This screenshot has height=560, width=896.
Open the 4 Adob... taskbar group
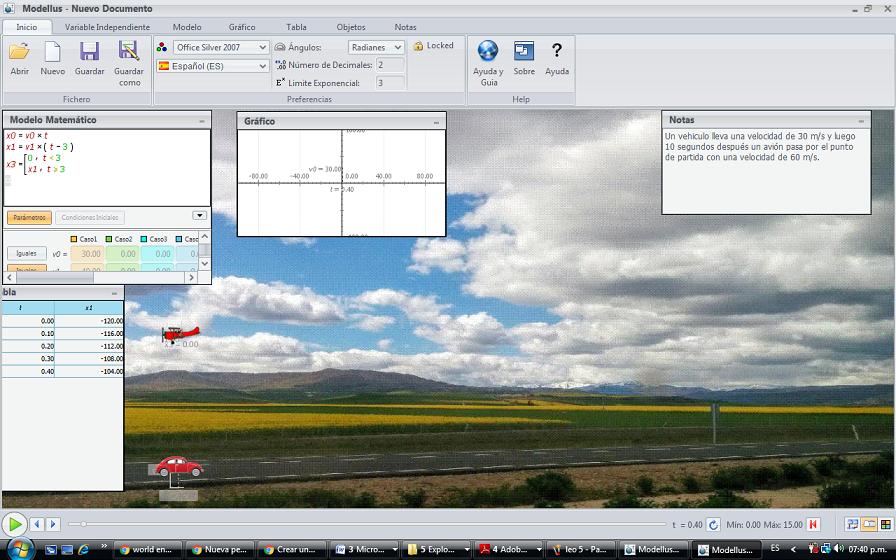511,550
